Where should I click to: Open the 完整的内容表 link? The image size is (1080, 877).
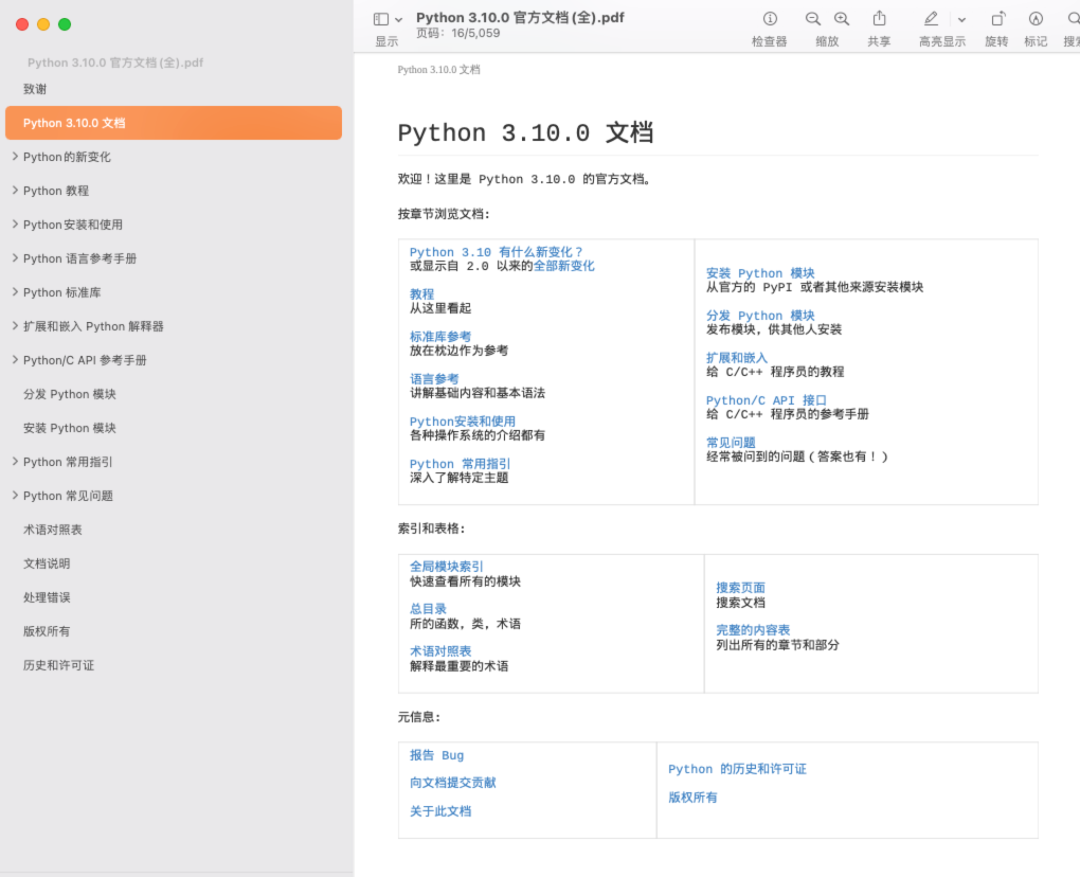coord(754,630)
